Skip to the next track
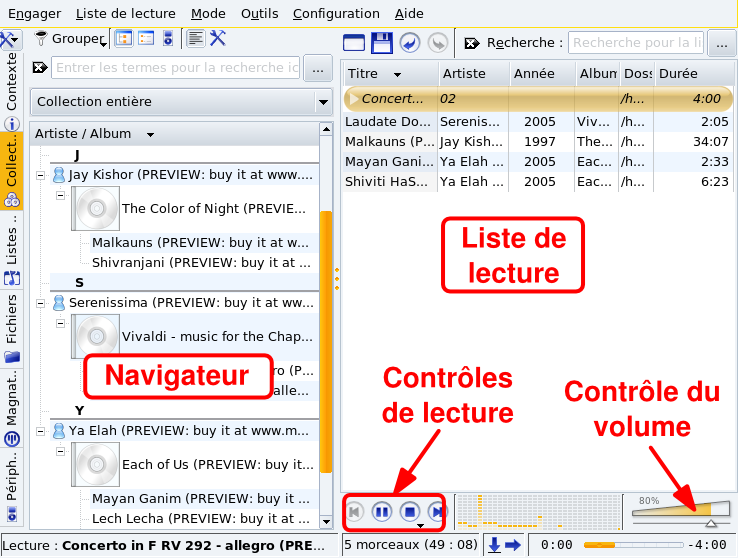Screen dimensions: 738x558 [437, 512]
